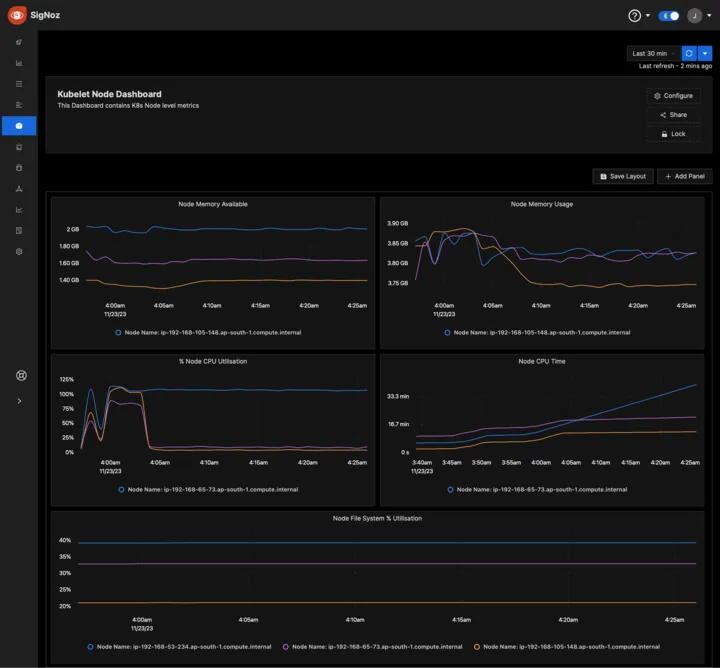
Task: Toggle ip-192-168-53-234 legend in File System panel
Action: [179, 646]
